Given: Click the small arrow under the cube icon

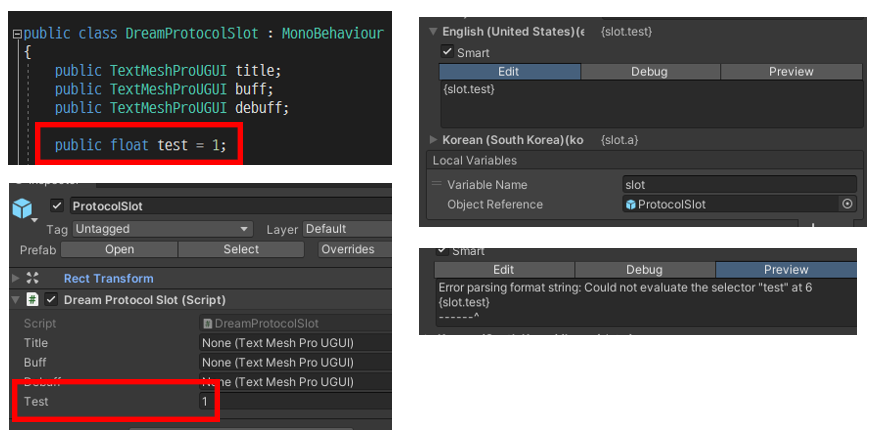Looking at the screenshot, I should [32, 221].
